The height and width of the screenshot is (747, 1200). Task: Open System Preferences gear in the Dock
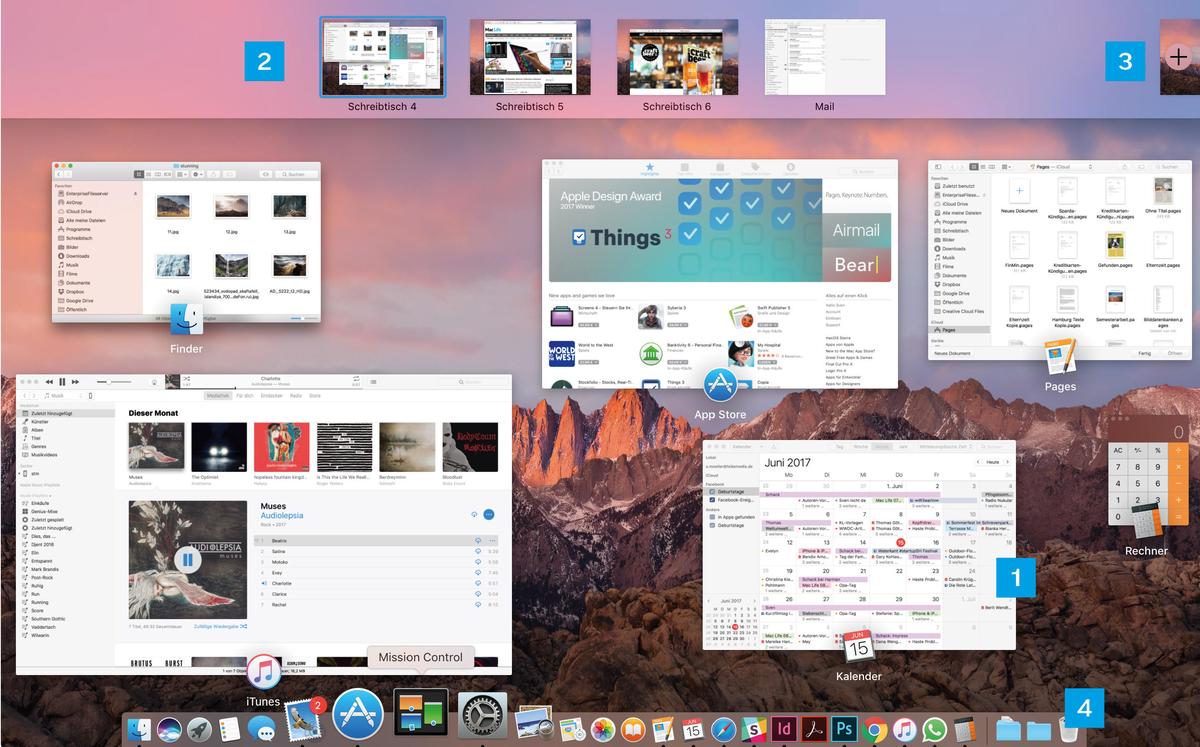(483, 715)
